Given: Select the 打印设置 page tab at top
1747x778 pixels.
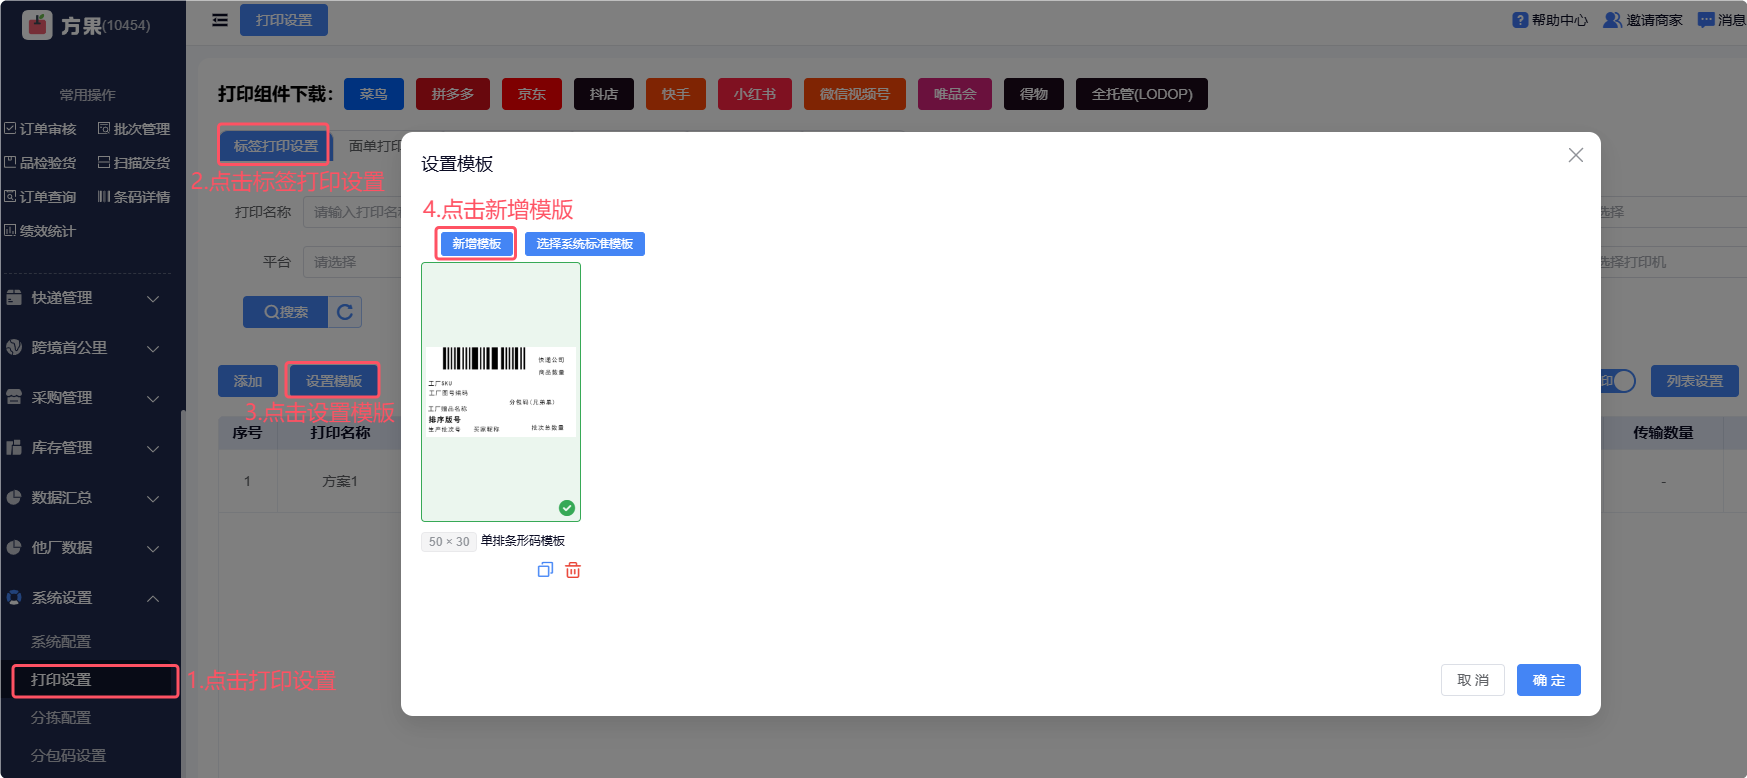Looking at the screenshot, I should (284, 20).
